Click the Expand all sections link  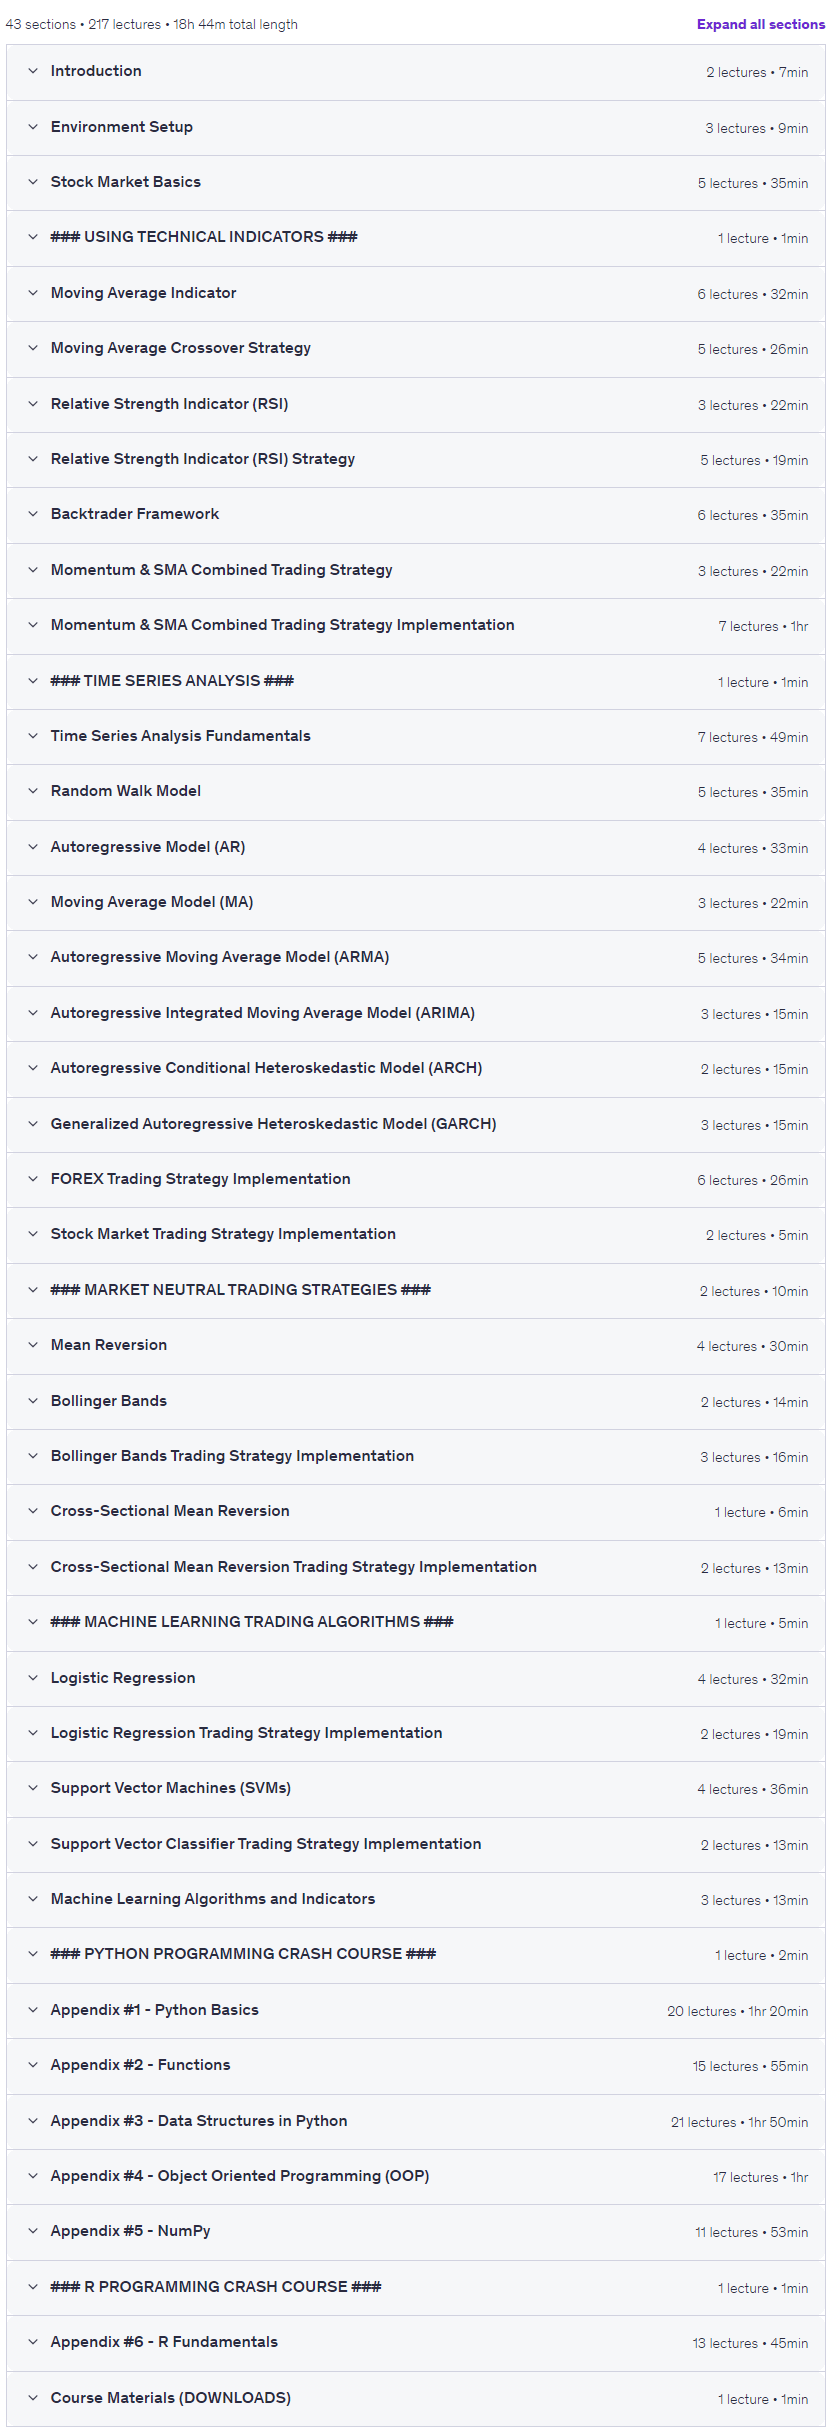760,24
